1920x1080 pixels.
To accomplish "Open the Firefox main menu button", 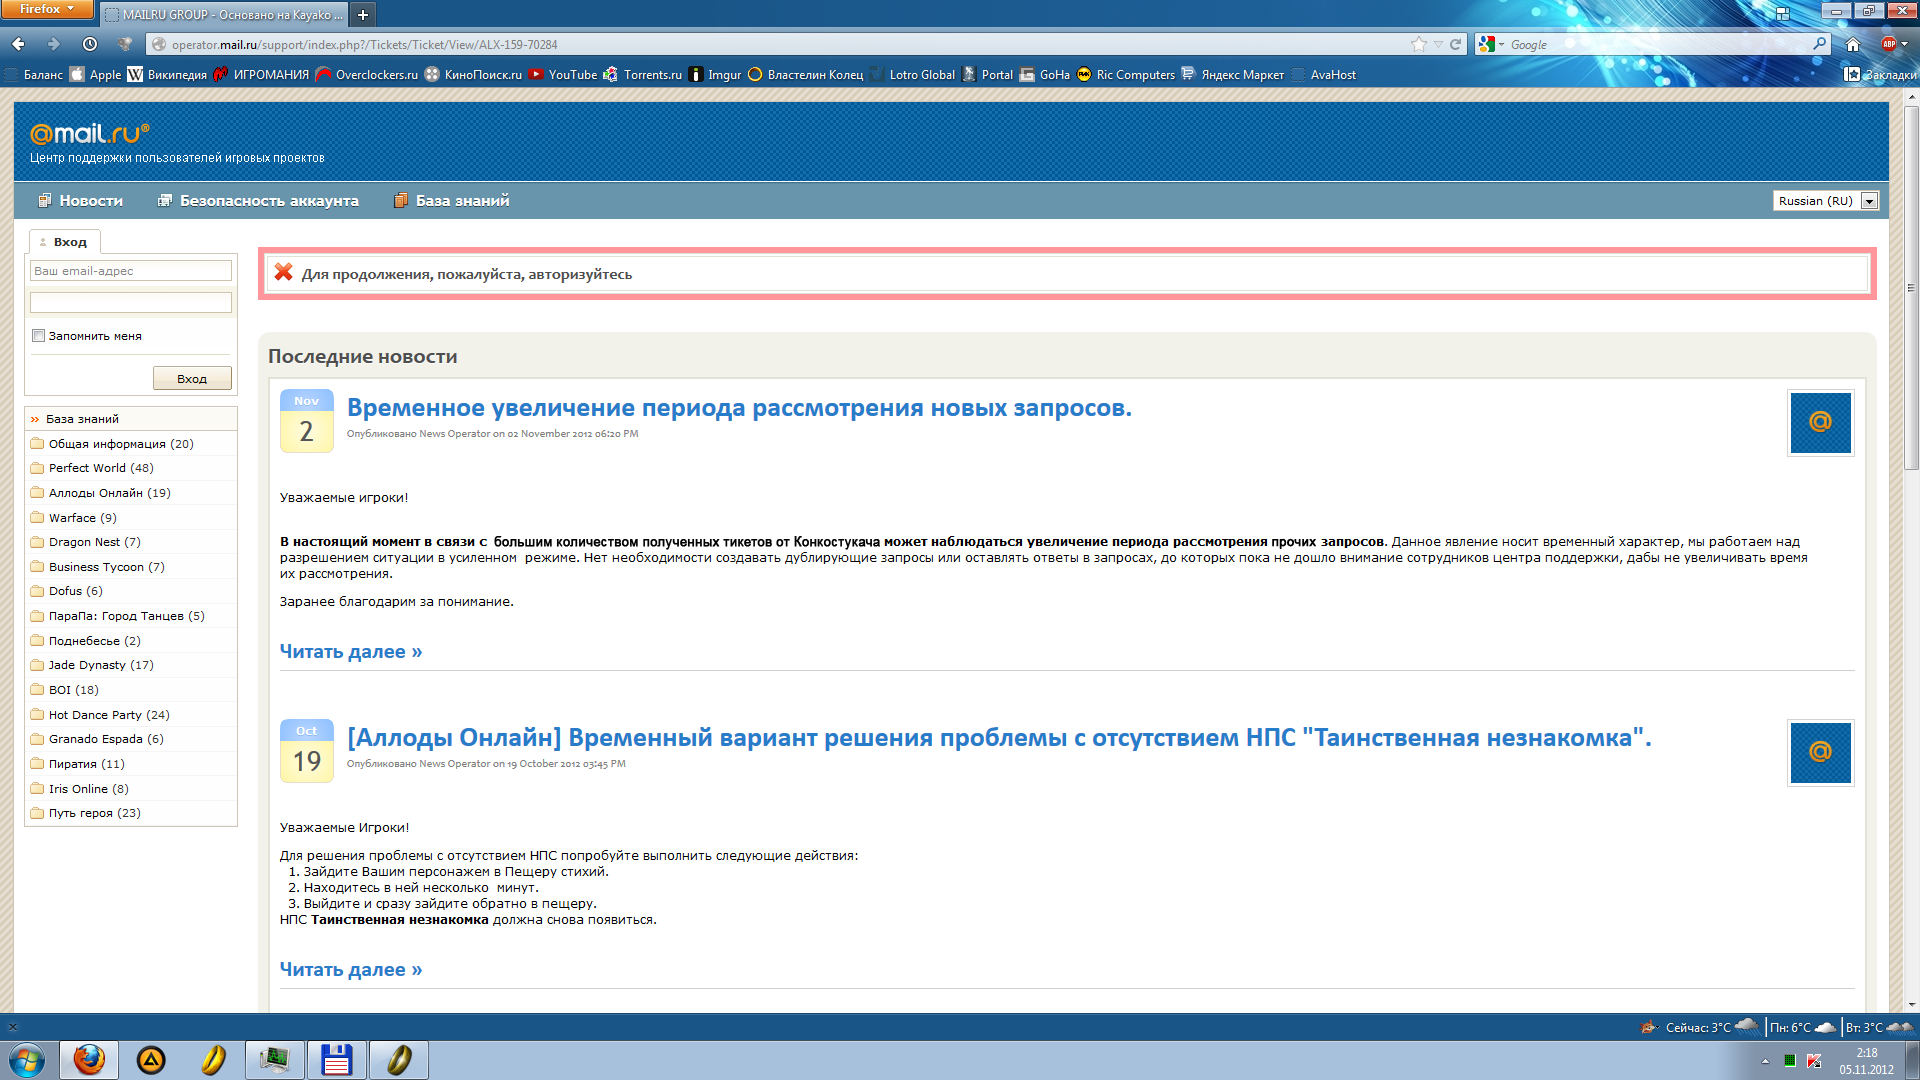I will click(47, 9).
